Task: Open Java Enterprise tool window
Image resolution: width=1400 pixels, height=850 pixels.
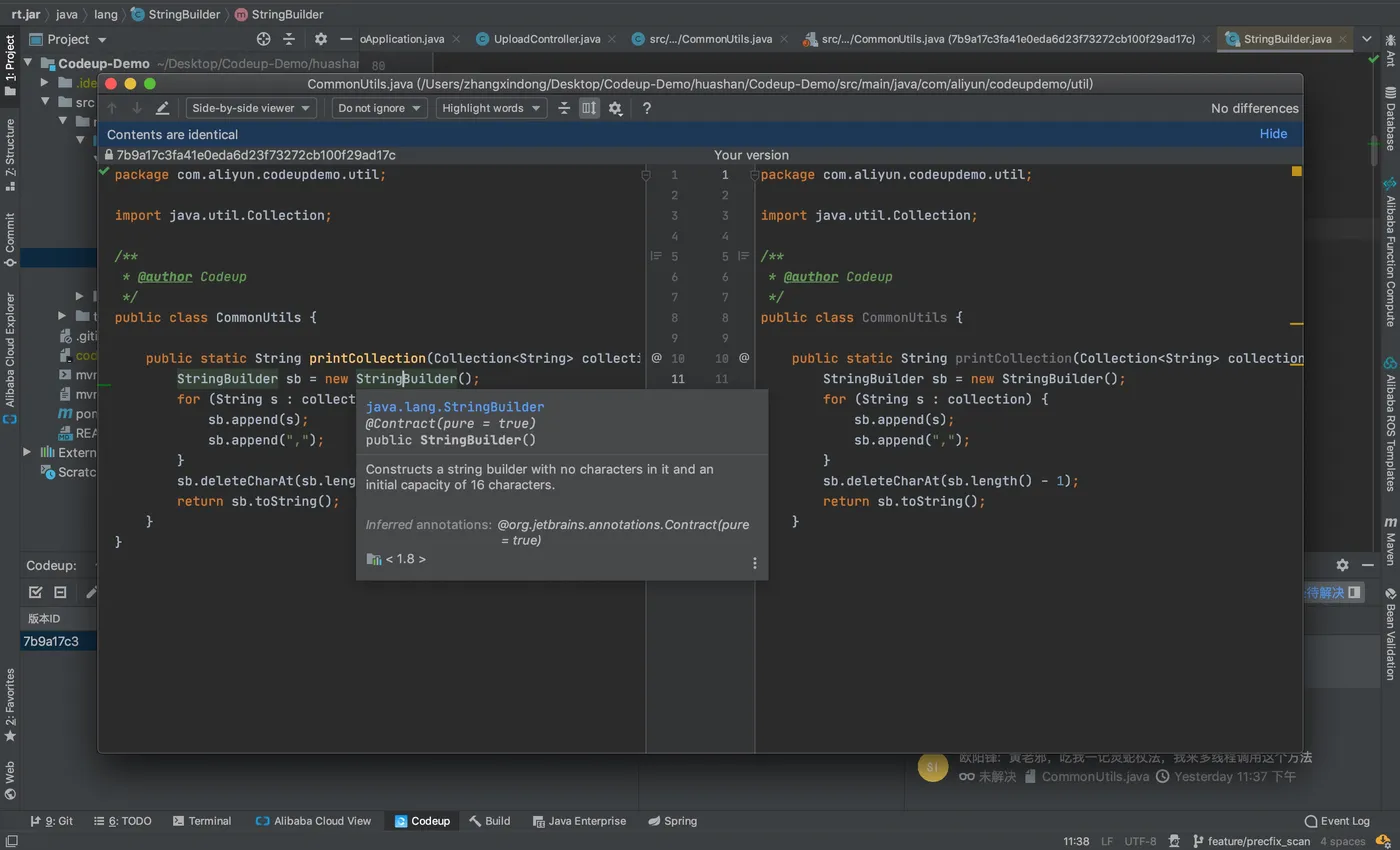Action: pos(579,821)
